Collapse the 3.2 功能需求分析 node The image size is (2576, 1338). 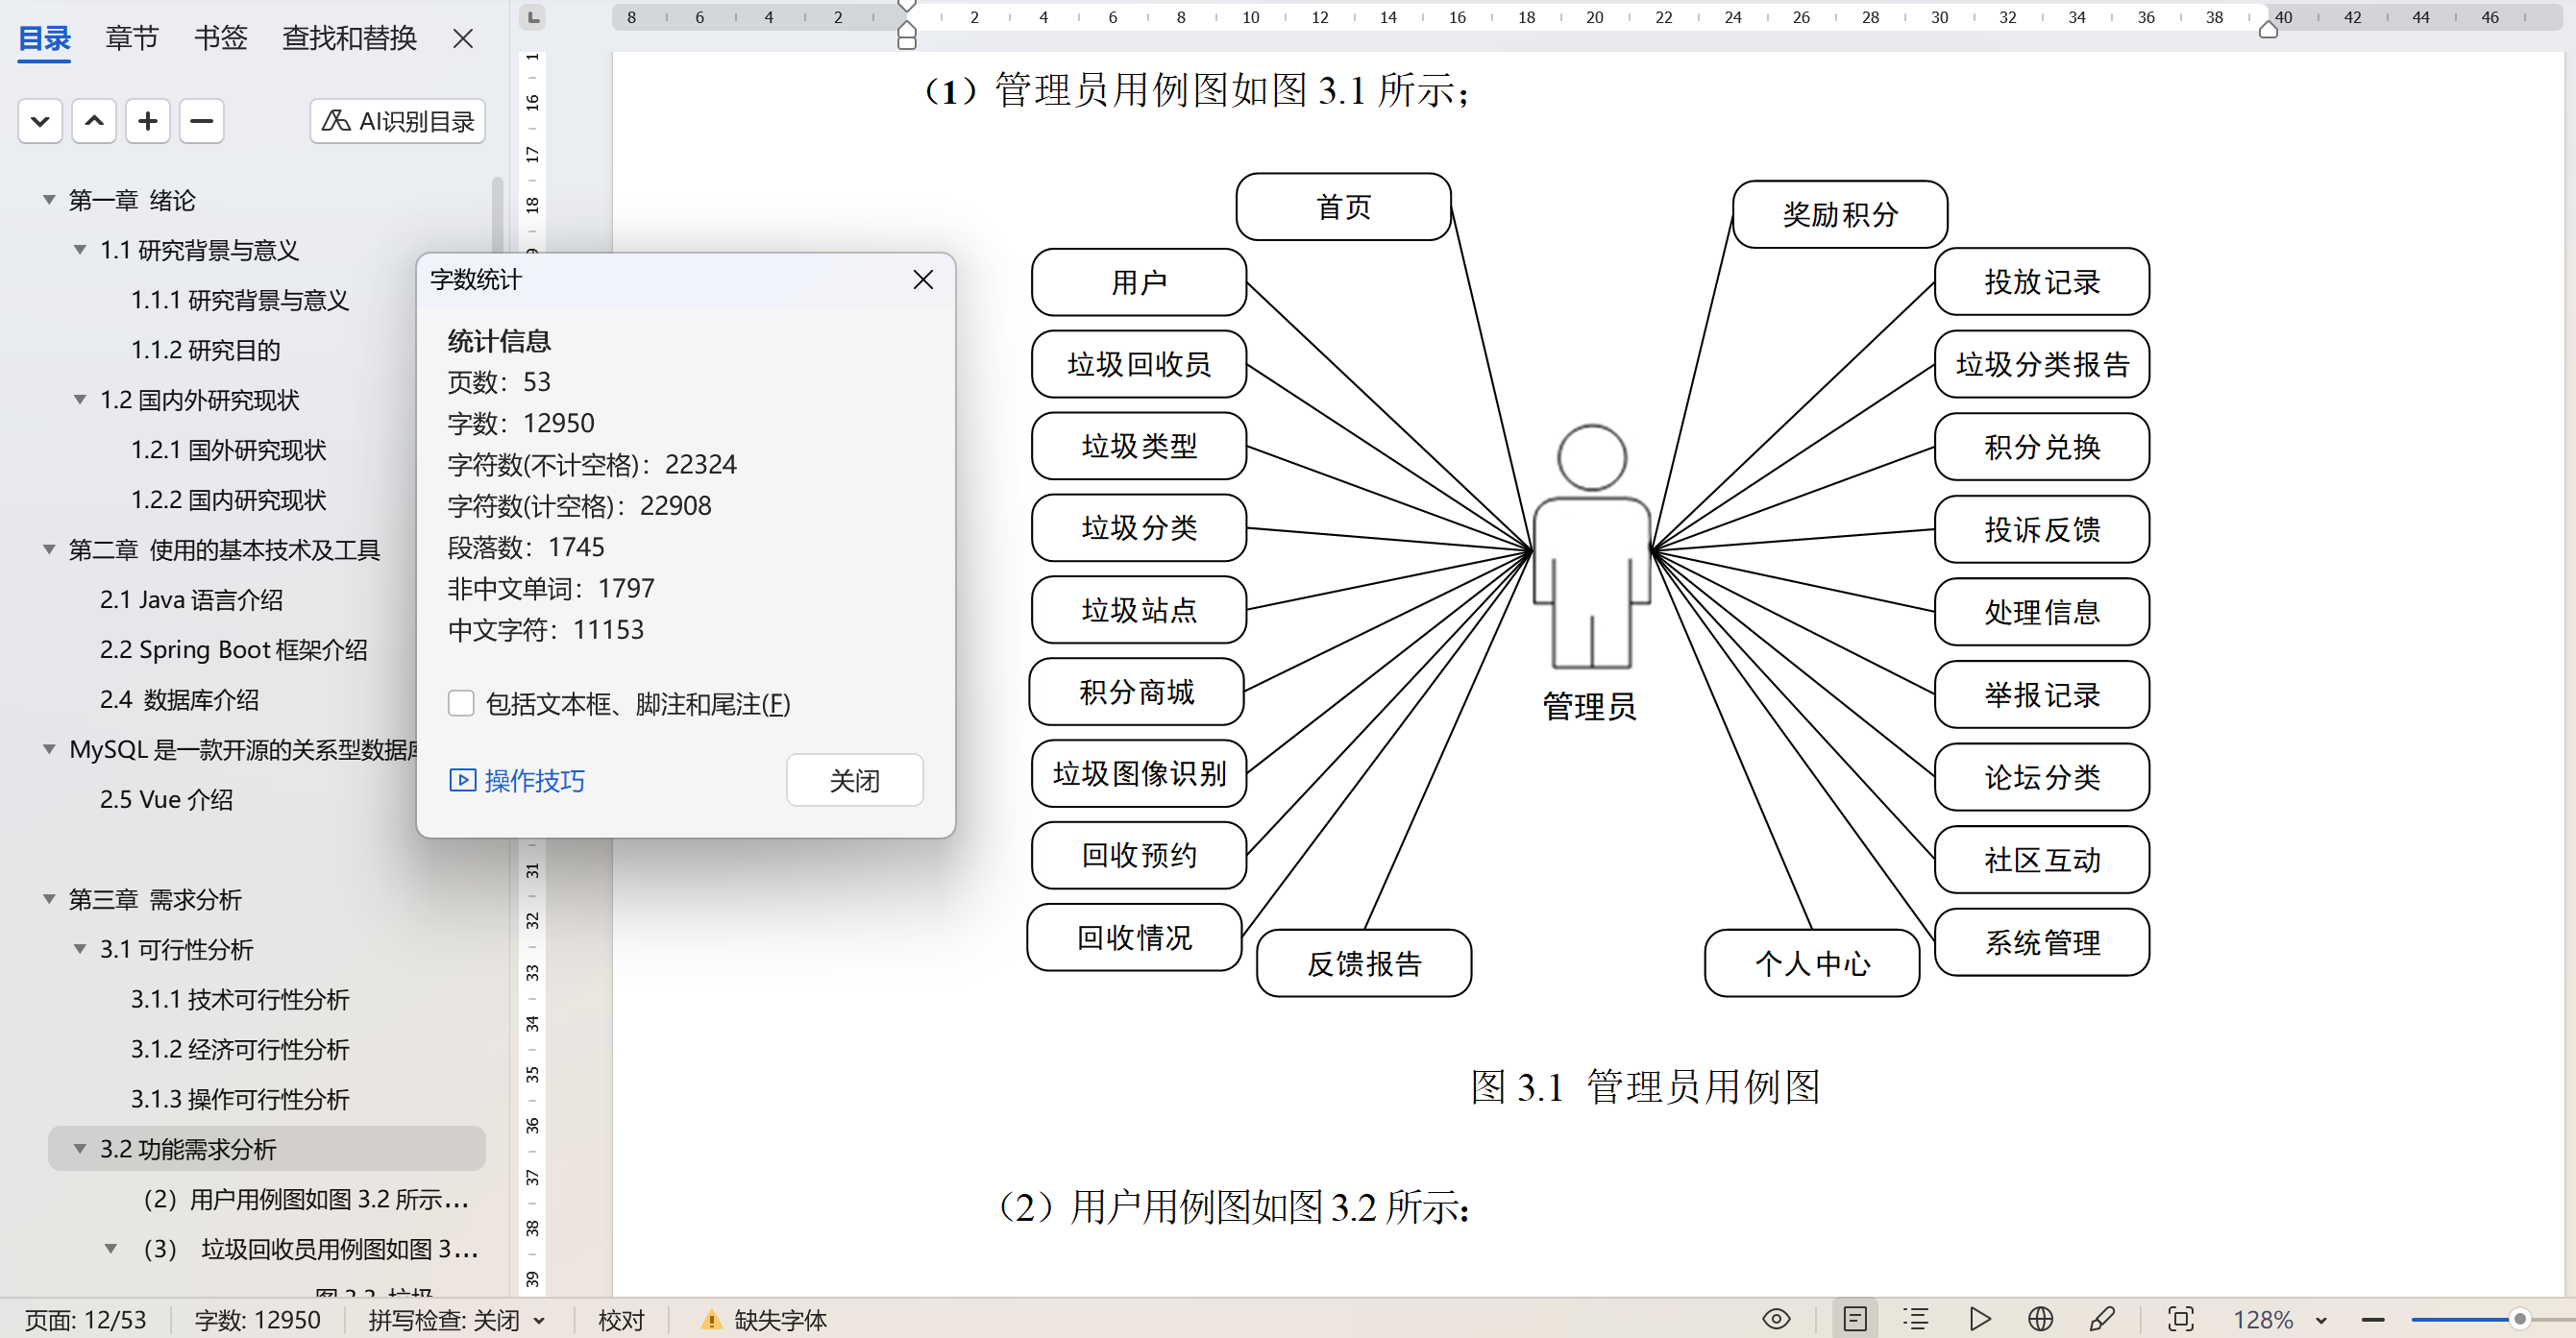[x=80, y=1149]
